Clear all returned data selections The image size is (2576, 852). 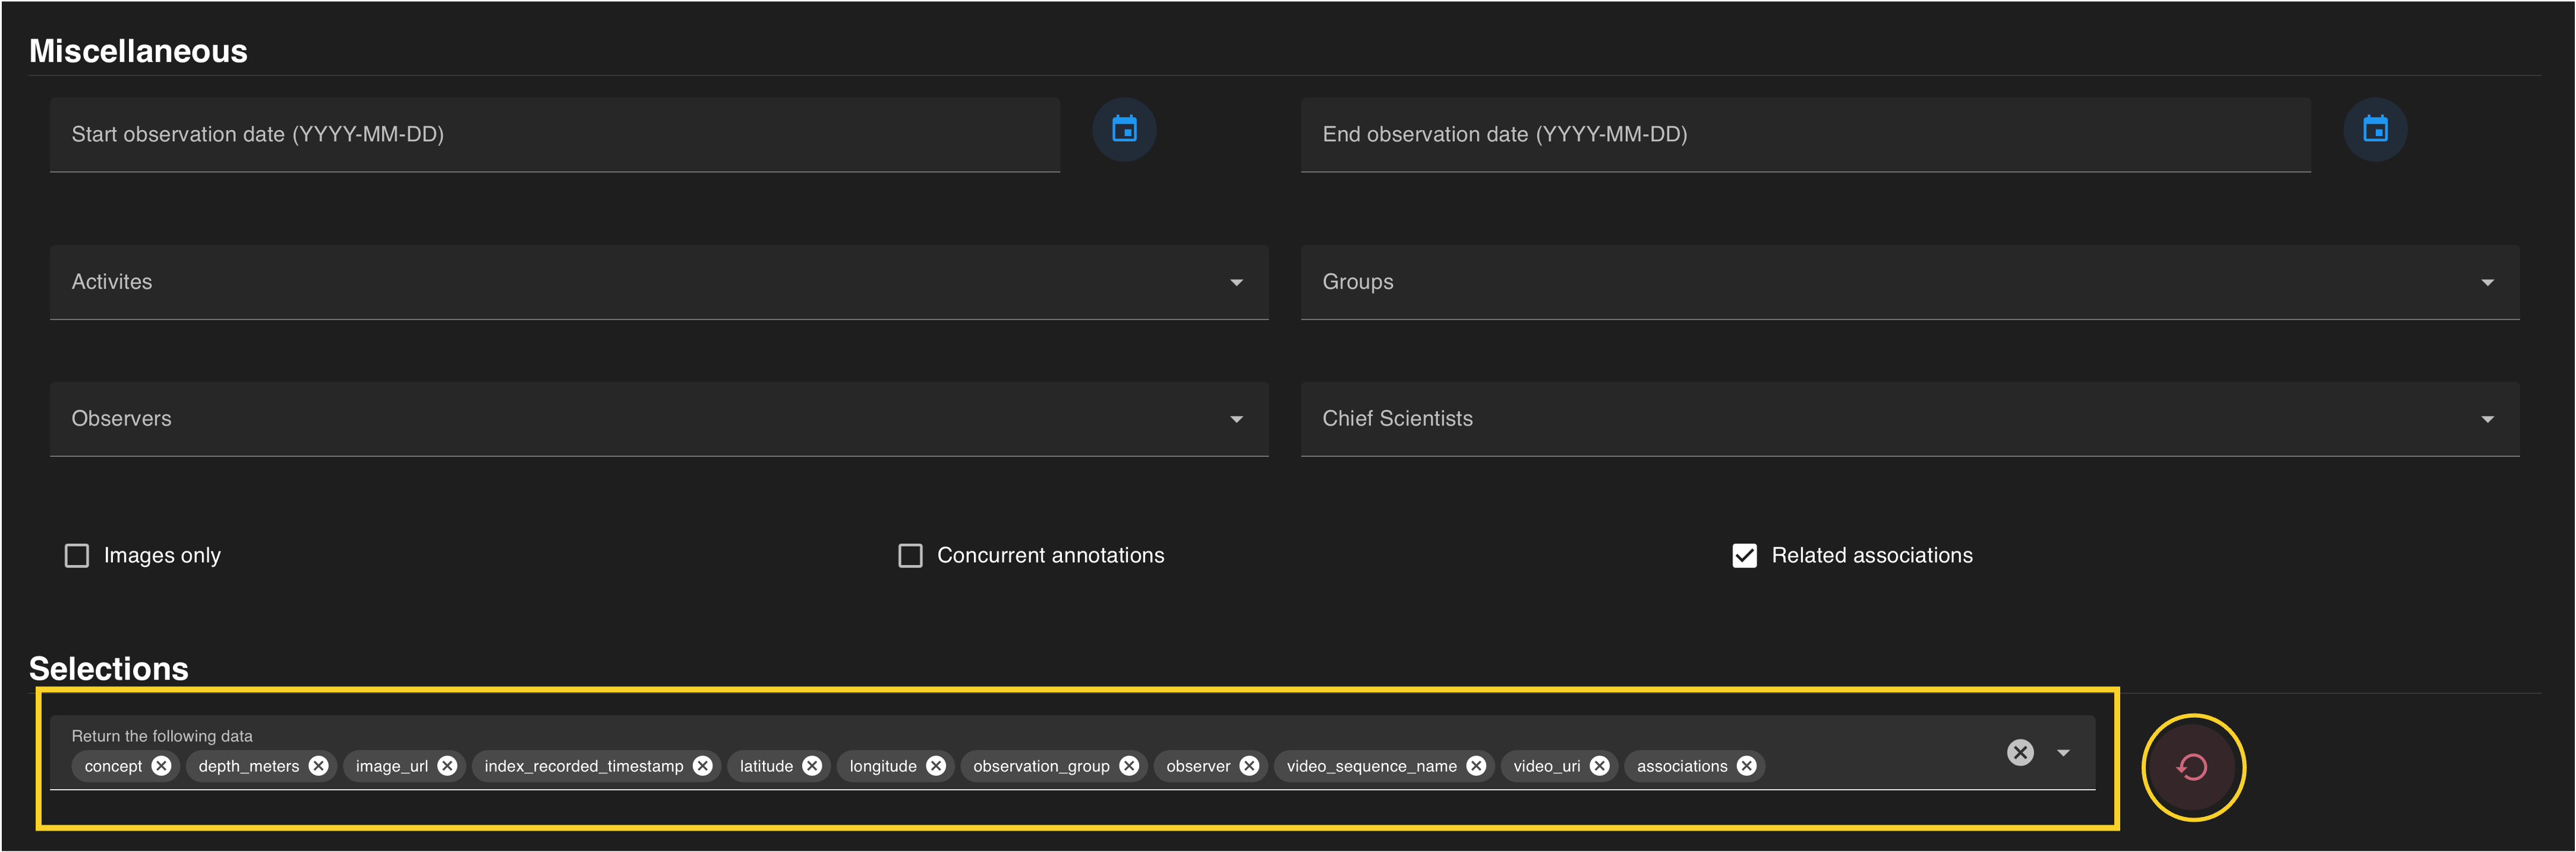2020,752
